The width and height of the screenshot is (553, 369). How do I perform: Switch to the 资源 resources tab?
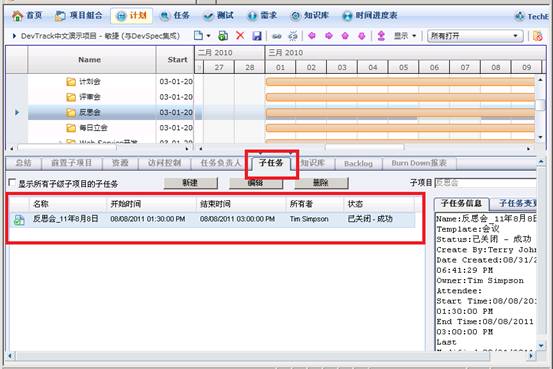click(x=120, y=163)
